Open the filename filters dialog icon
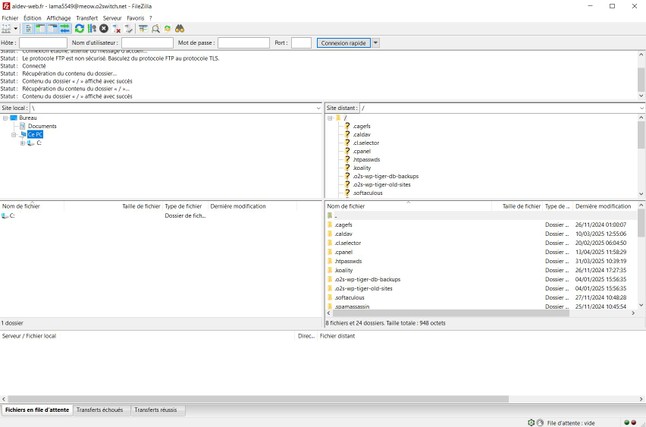Image resolution: width=646 pixels, height=427 pixels. pyautogui.click(x=143, y=28)
